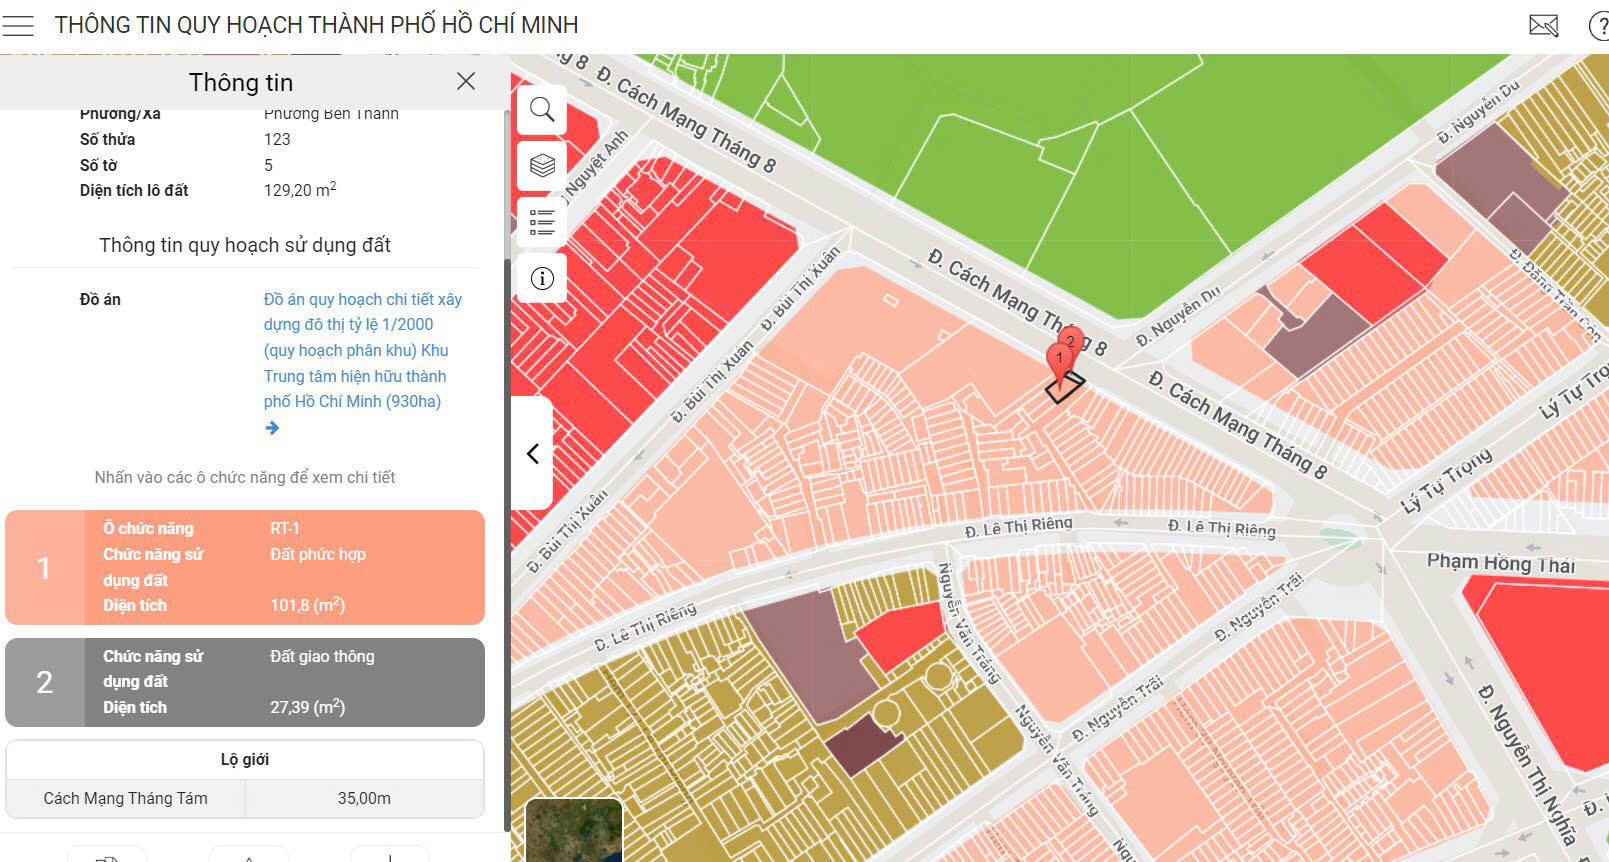Open the map layers tool
1609x862 pixels.
pos(542,165)
